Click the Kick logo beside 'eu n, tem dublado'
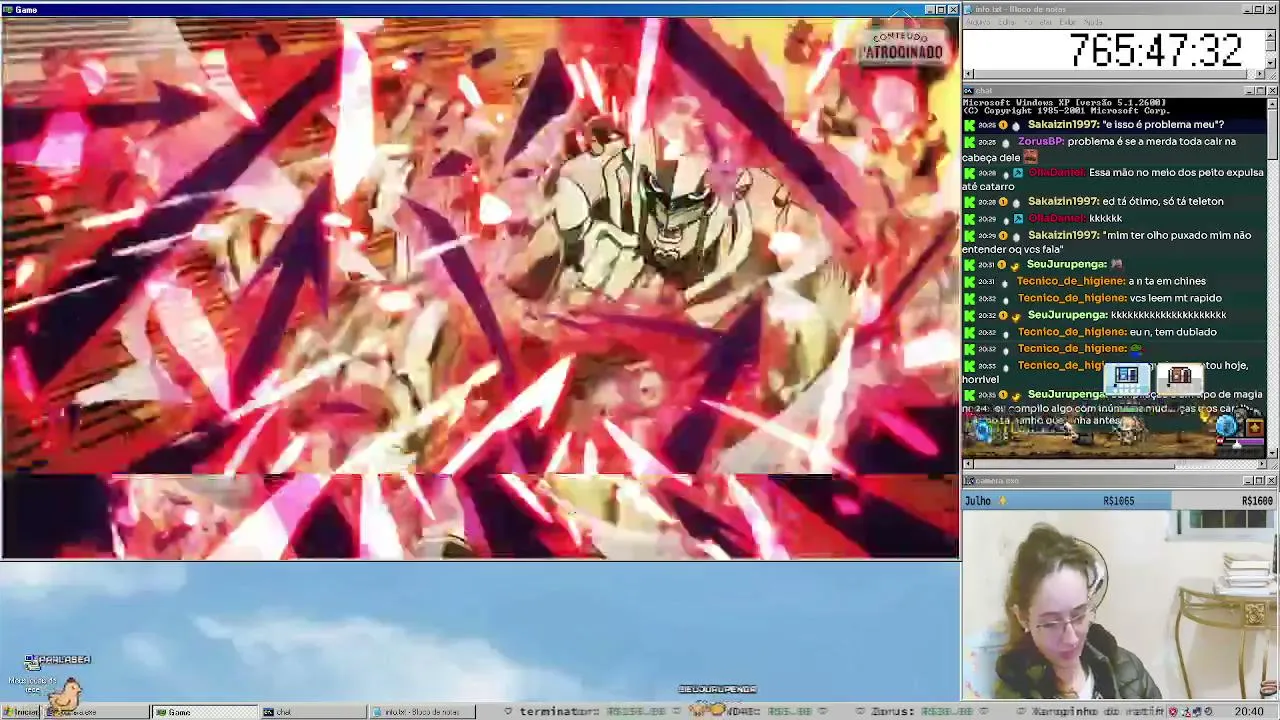The image size is (1280, 720). [x=968, y=332]
